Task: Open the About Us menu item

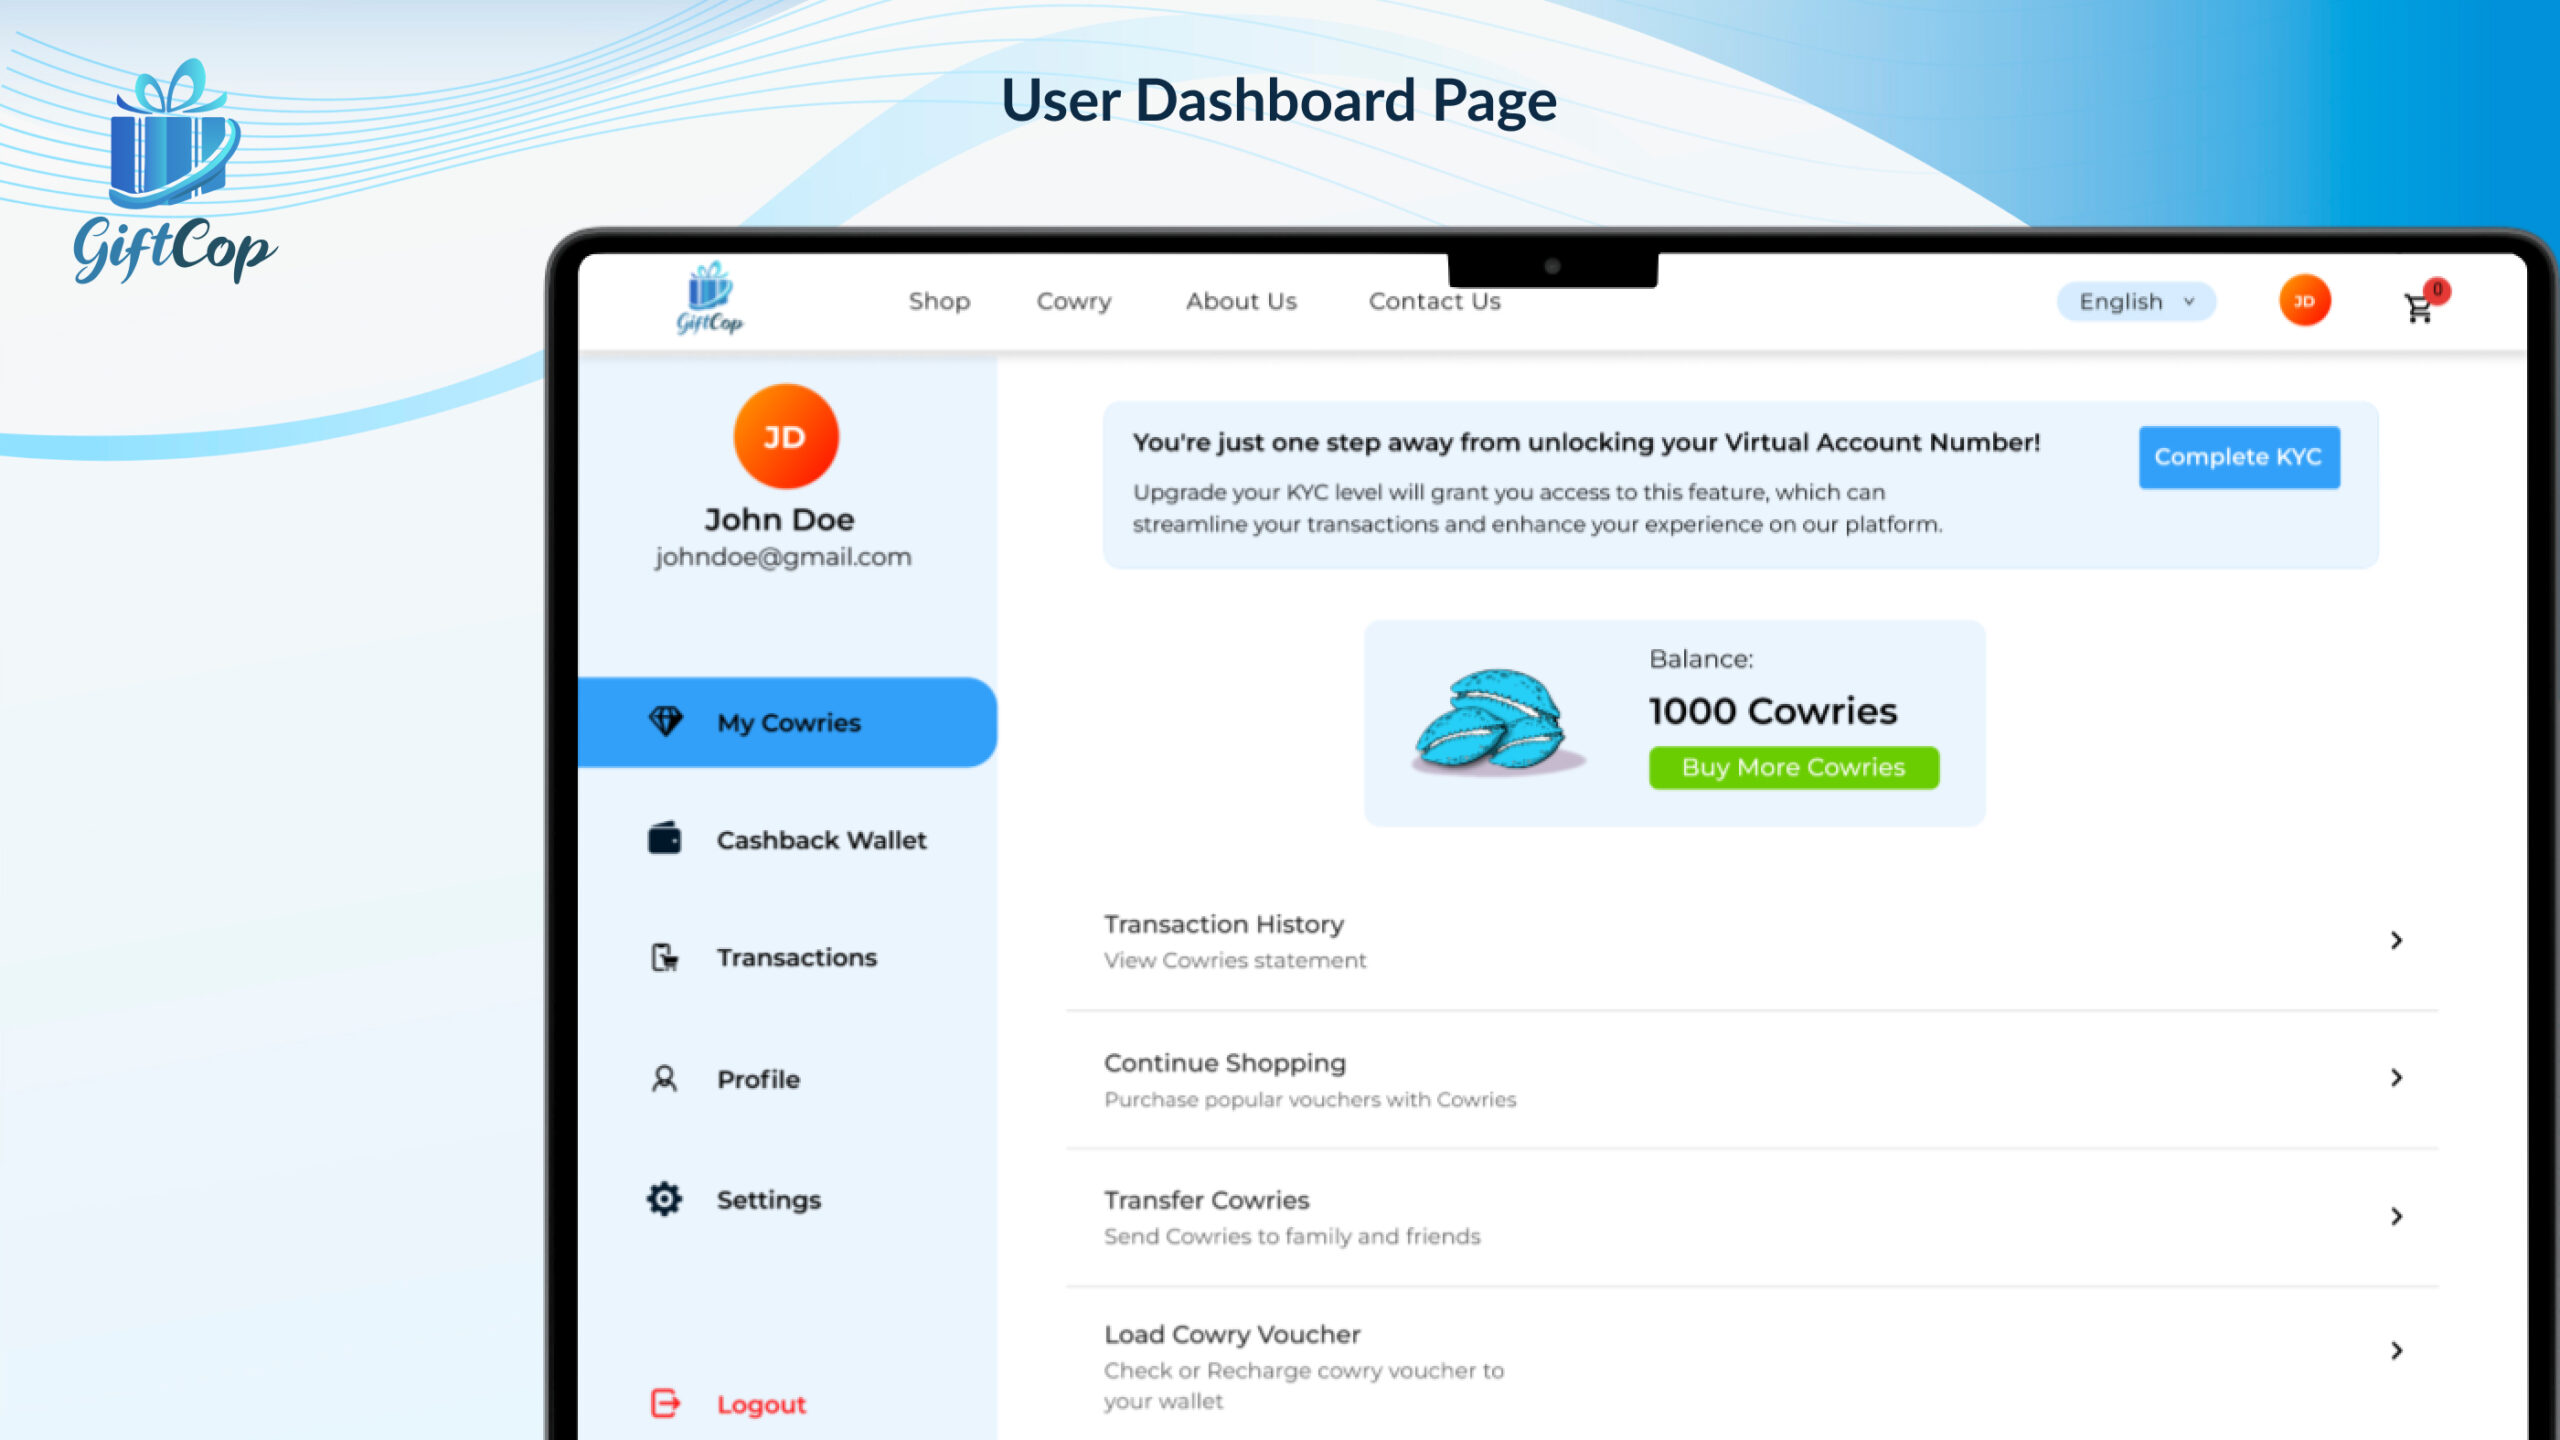Action: coord(1241,301)
